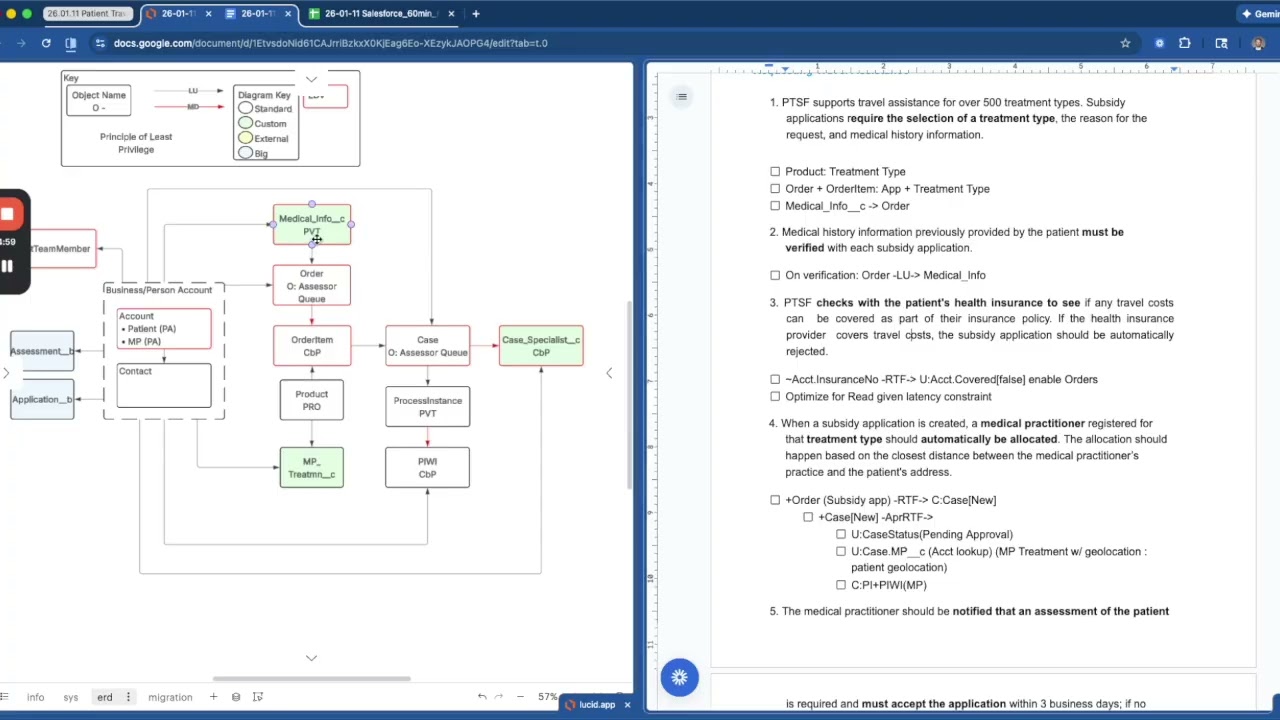Open the browser extensions puzzle icon
Screen dimensions: 1280x720
(x=1185, y=43)
